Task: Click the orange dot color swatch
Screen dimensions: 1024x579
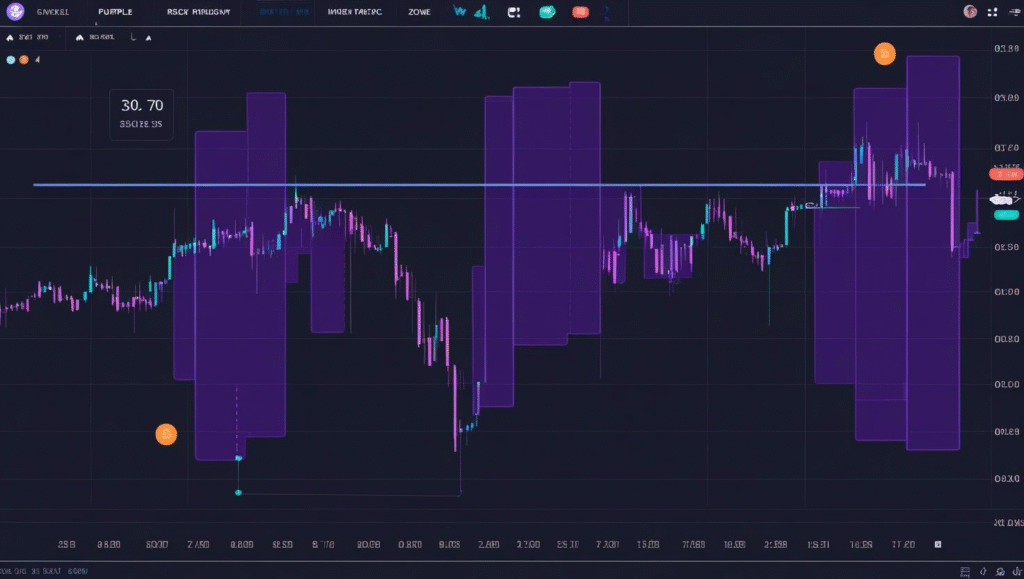Action: click(25, 60)
